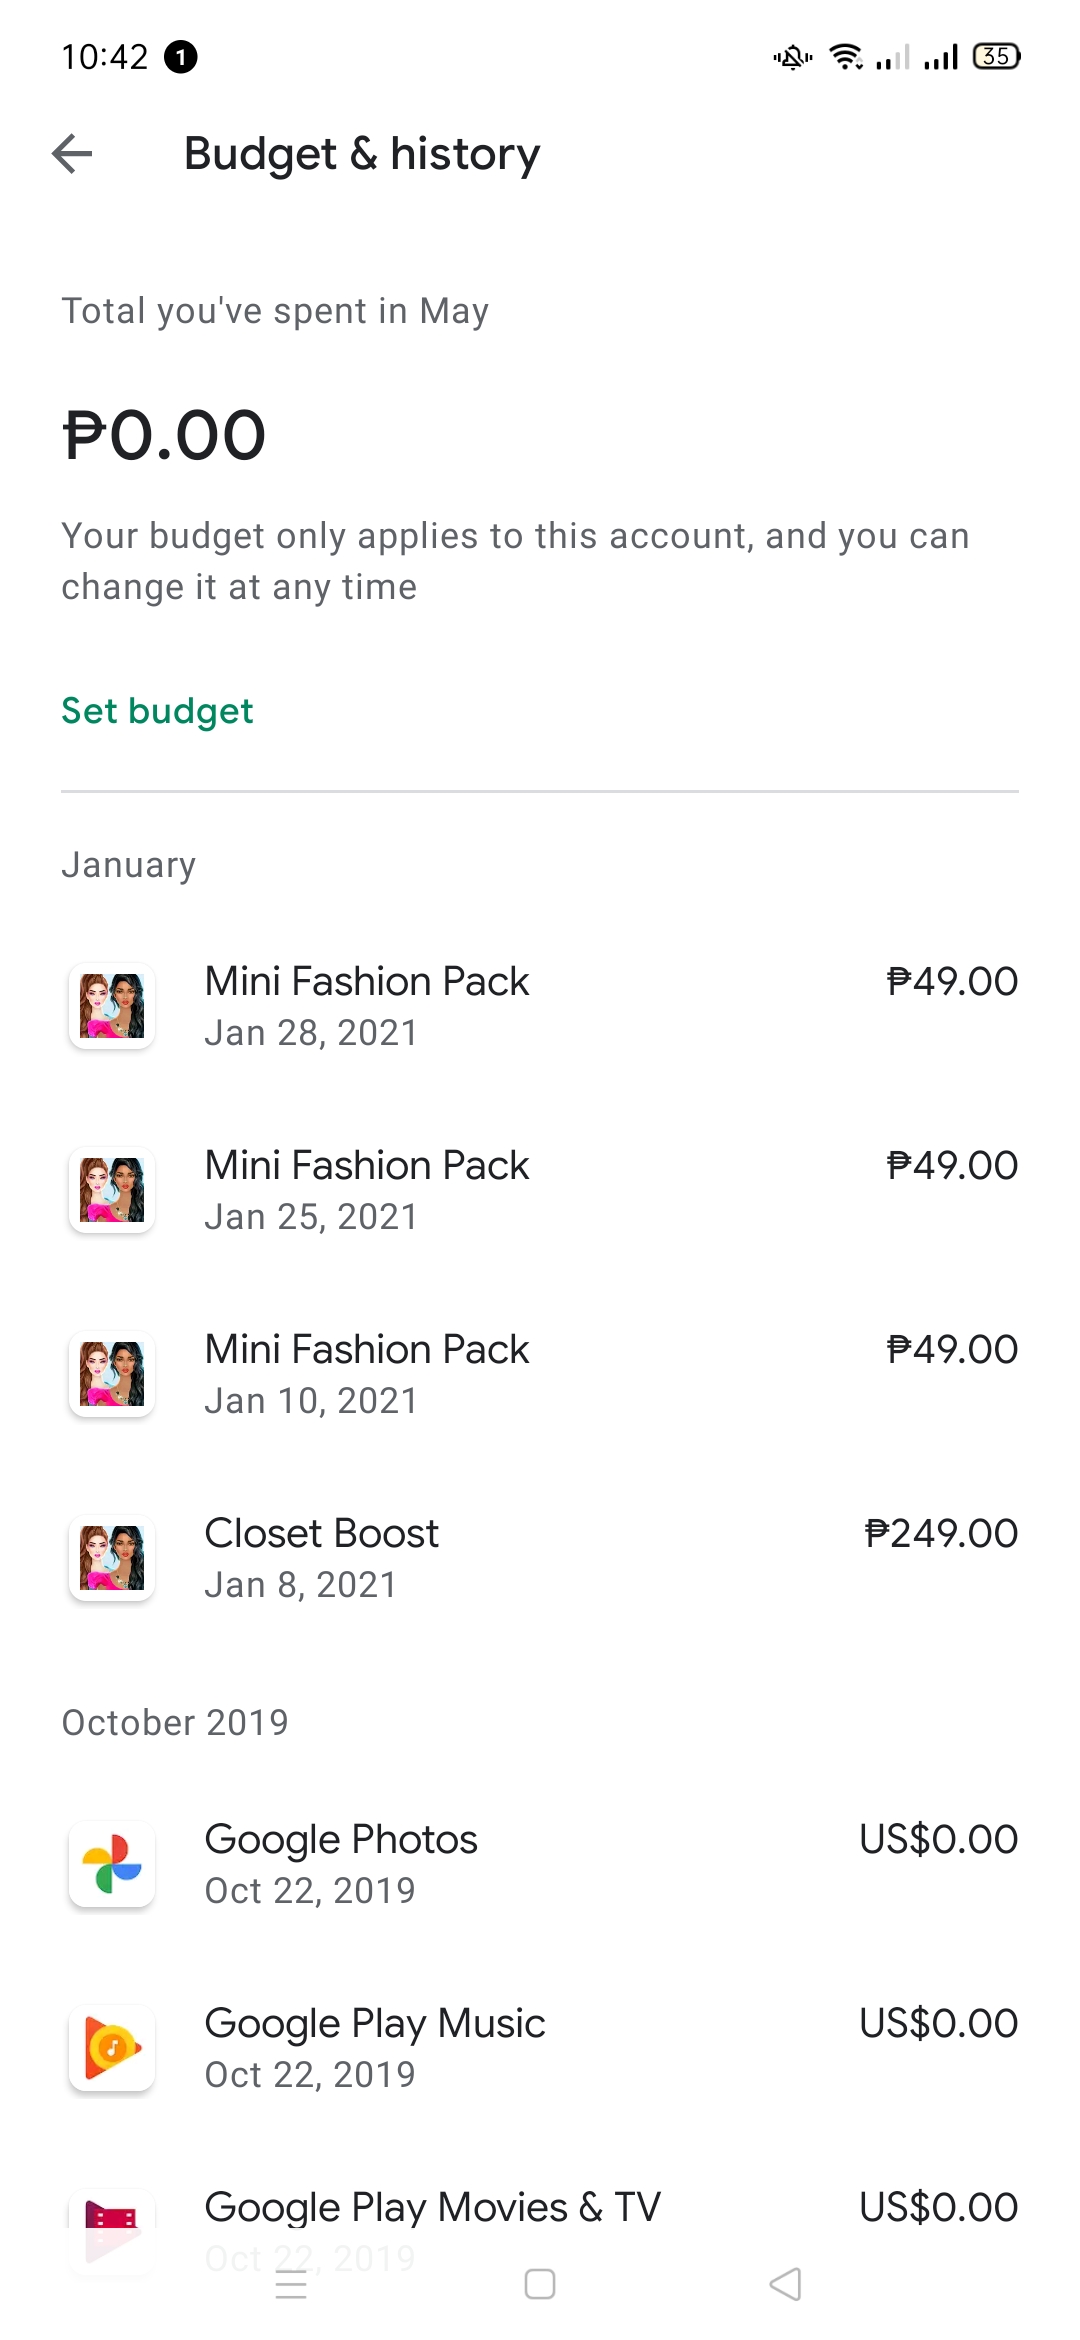This screenshot has width=1080, height=2340.
Task: Tap the Closet Boost app icon
Action: (x=112, y=1558)
